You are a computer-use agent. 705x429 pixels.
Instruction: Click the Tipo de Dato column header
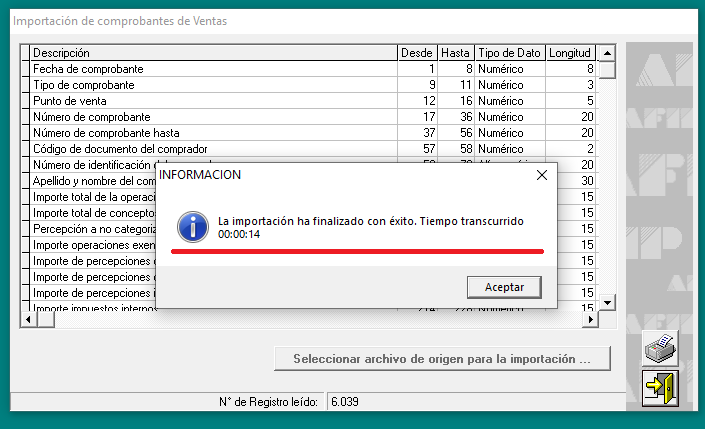point(509,53)
